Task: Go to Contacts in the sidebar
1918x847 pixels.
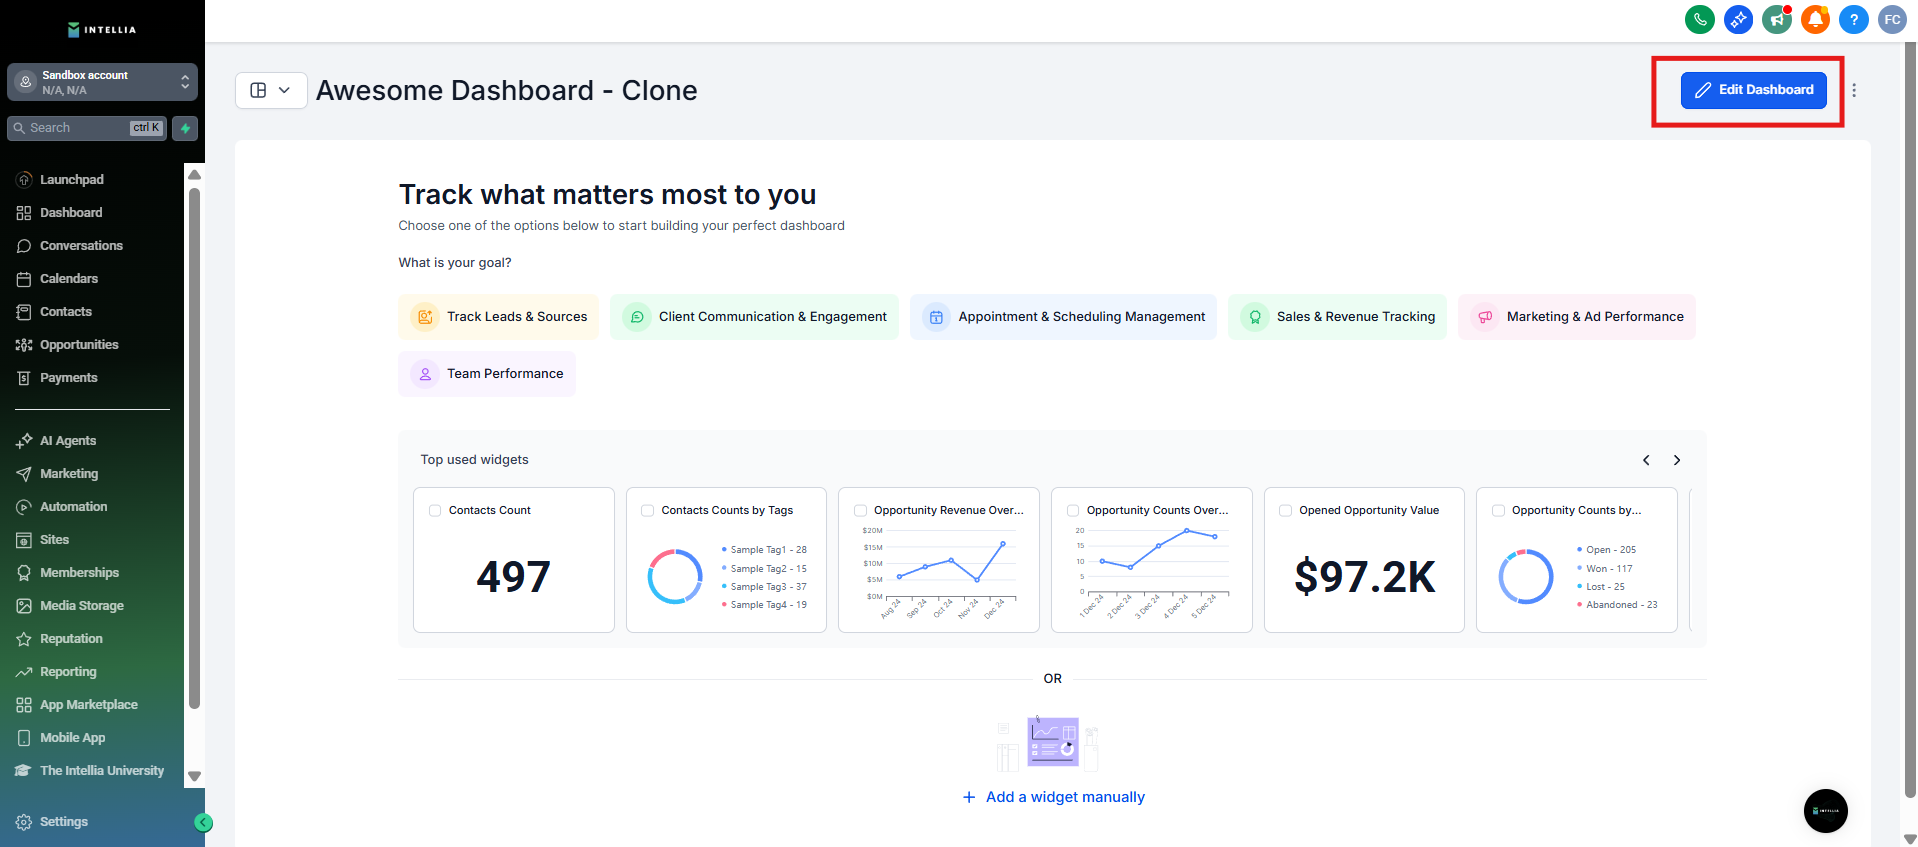Action: coord(66,312)
